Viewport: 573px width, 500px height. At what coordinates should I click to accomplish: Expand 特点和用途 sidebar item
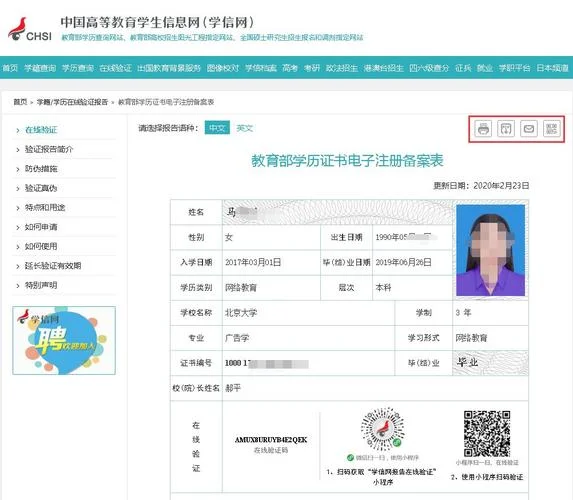(x=45, y=208)
